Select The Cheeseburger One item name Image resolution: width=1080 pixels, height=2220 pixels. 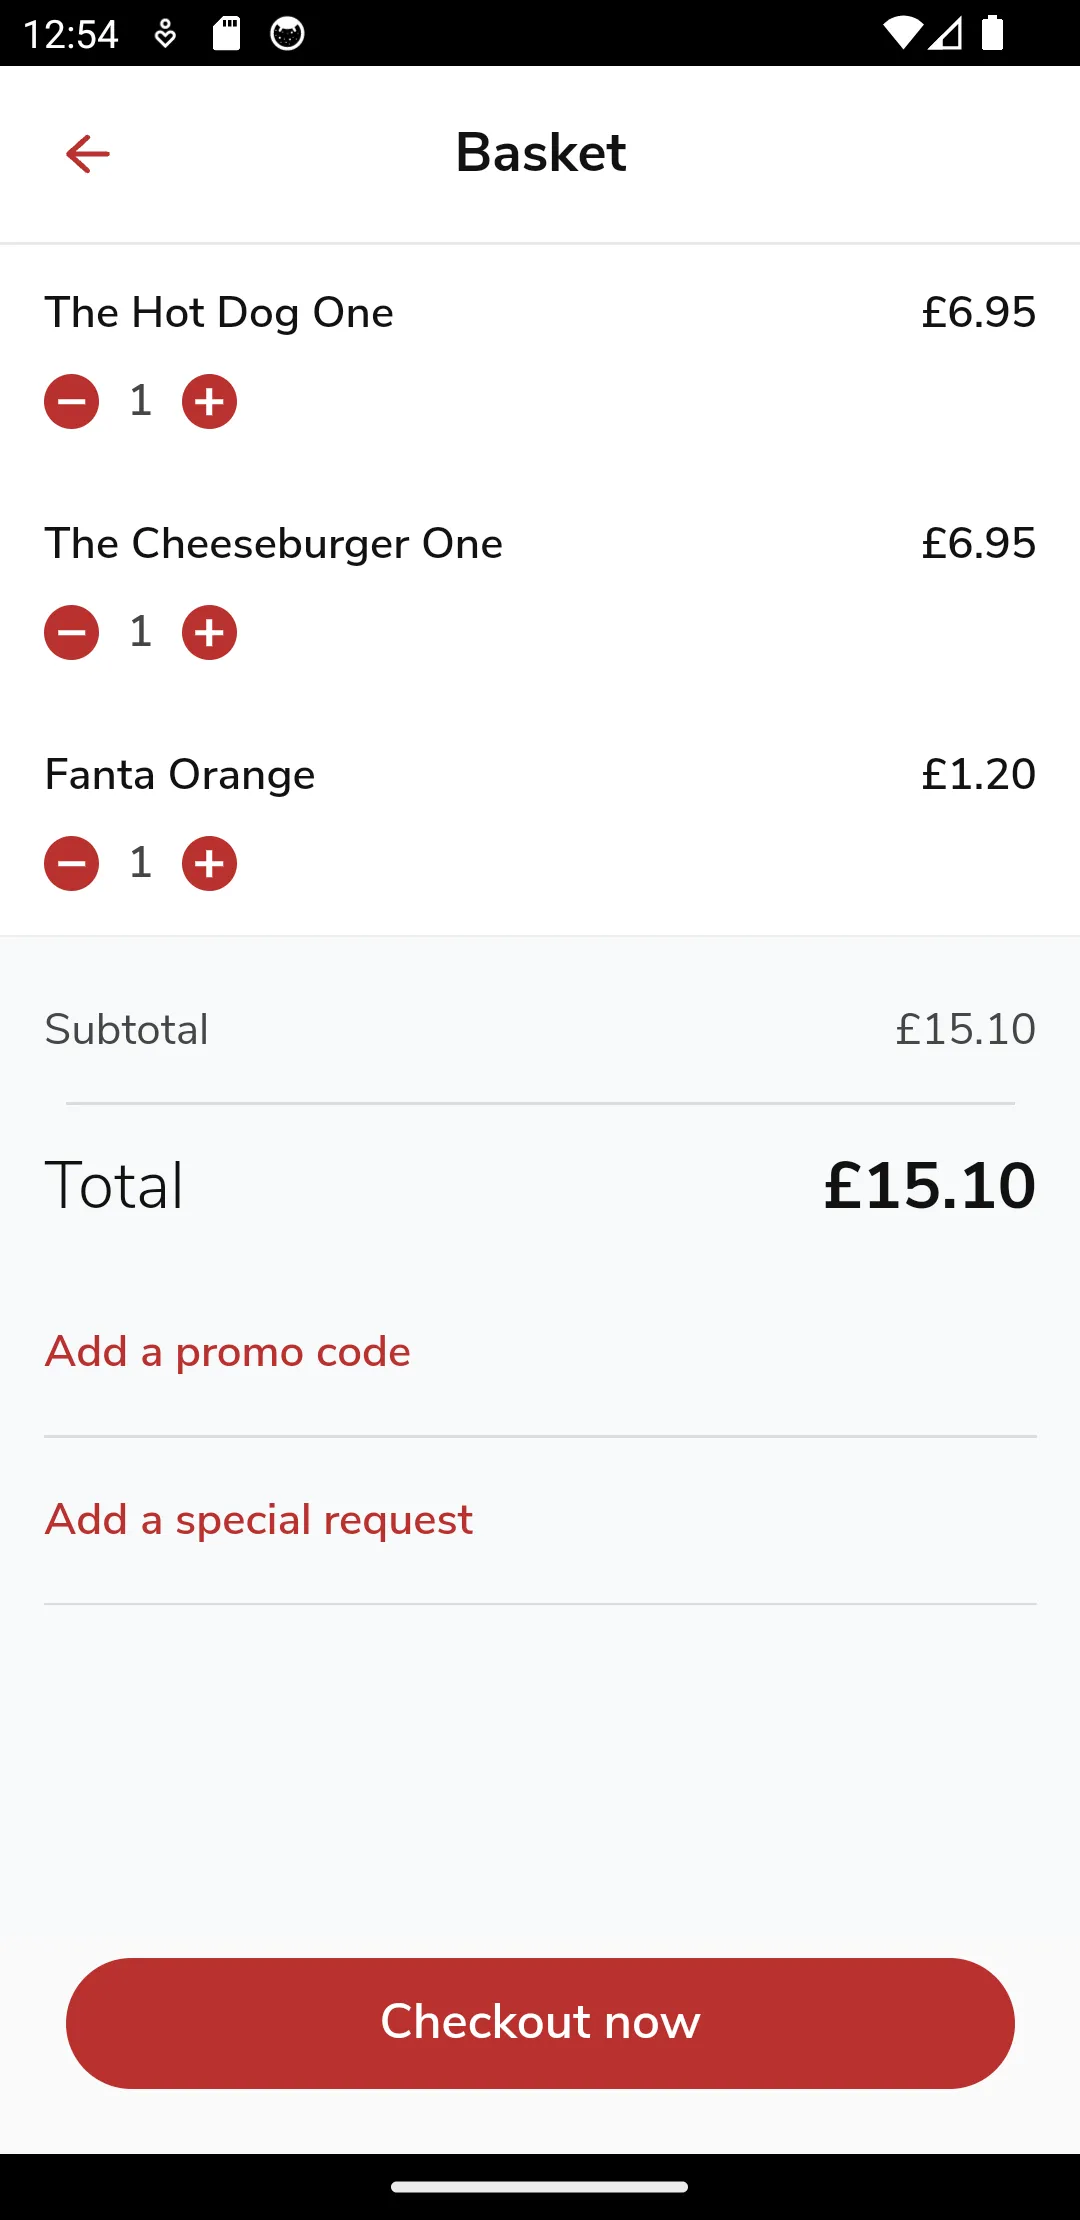[x=274, y=544]
